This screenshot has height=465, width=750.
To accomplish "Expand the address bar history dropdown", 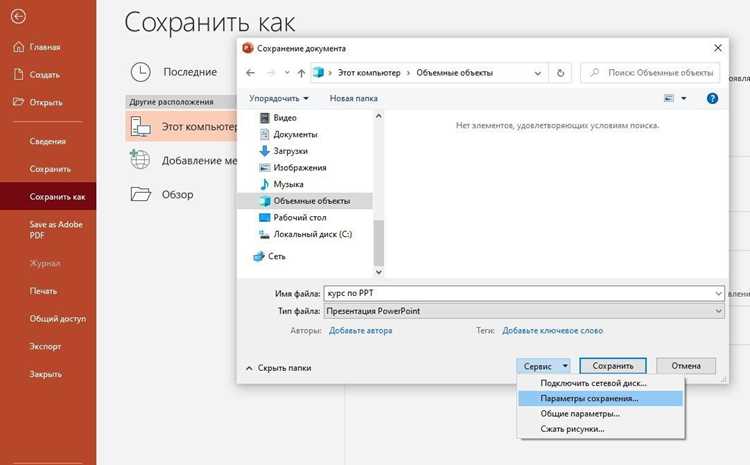I will tap(538, 73).
